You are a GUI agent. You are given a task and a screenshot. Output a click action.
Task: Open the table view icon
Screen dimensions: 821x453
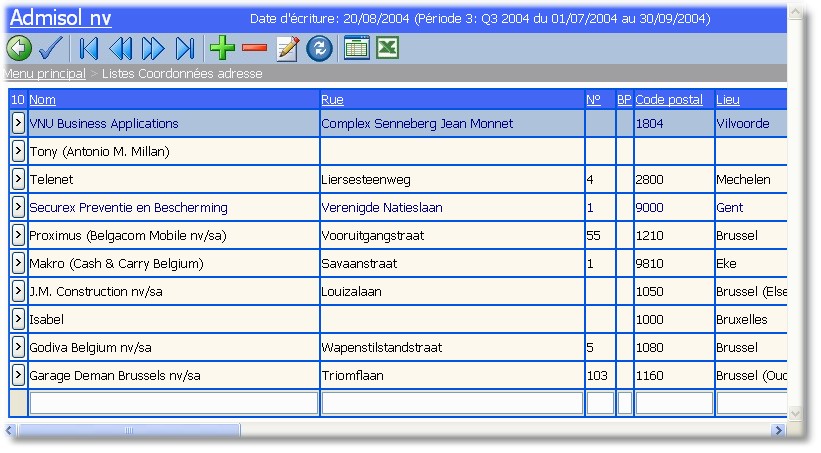[x=357, y=48]
